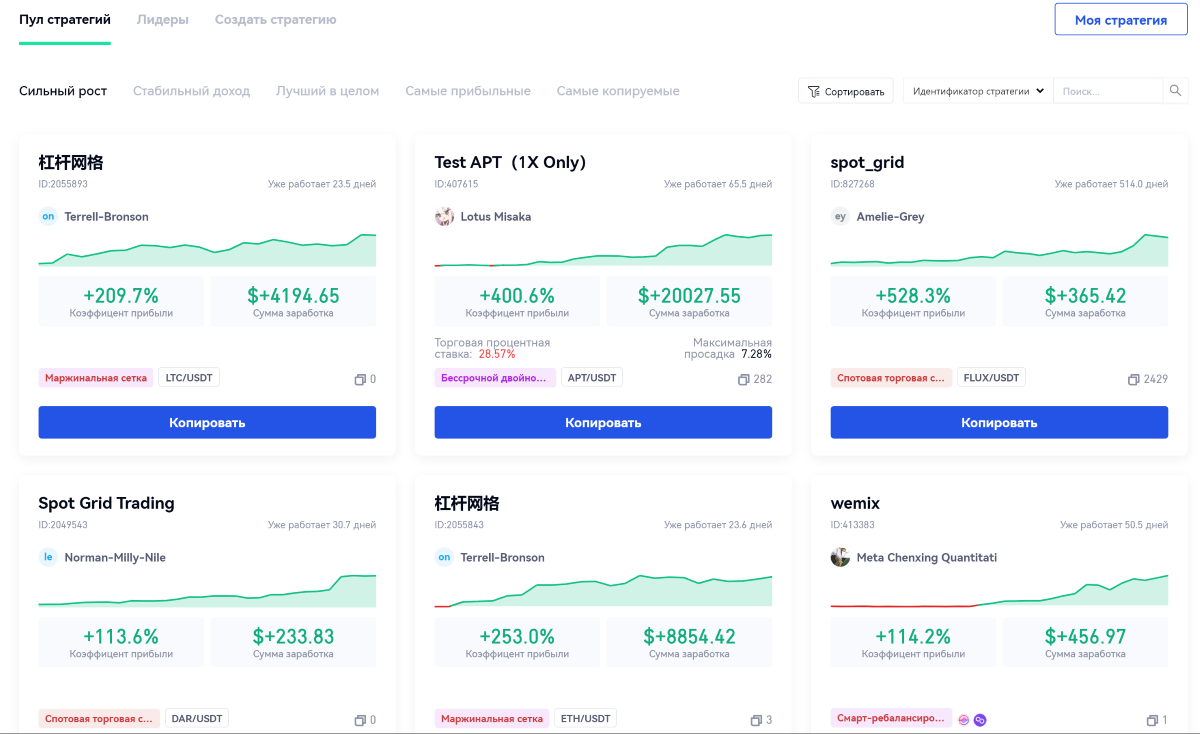This screenshot has height=734, width=1200.
Task: Click the ID:413383 strategy identifier
Action: pyautogui.click(x=852, y=525)
